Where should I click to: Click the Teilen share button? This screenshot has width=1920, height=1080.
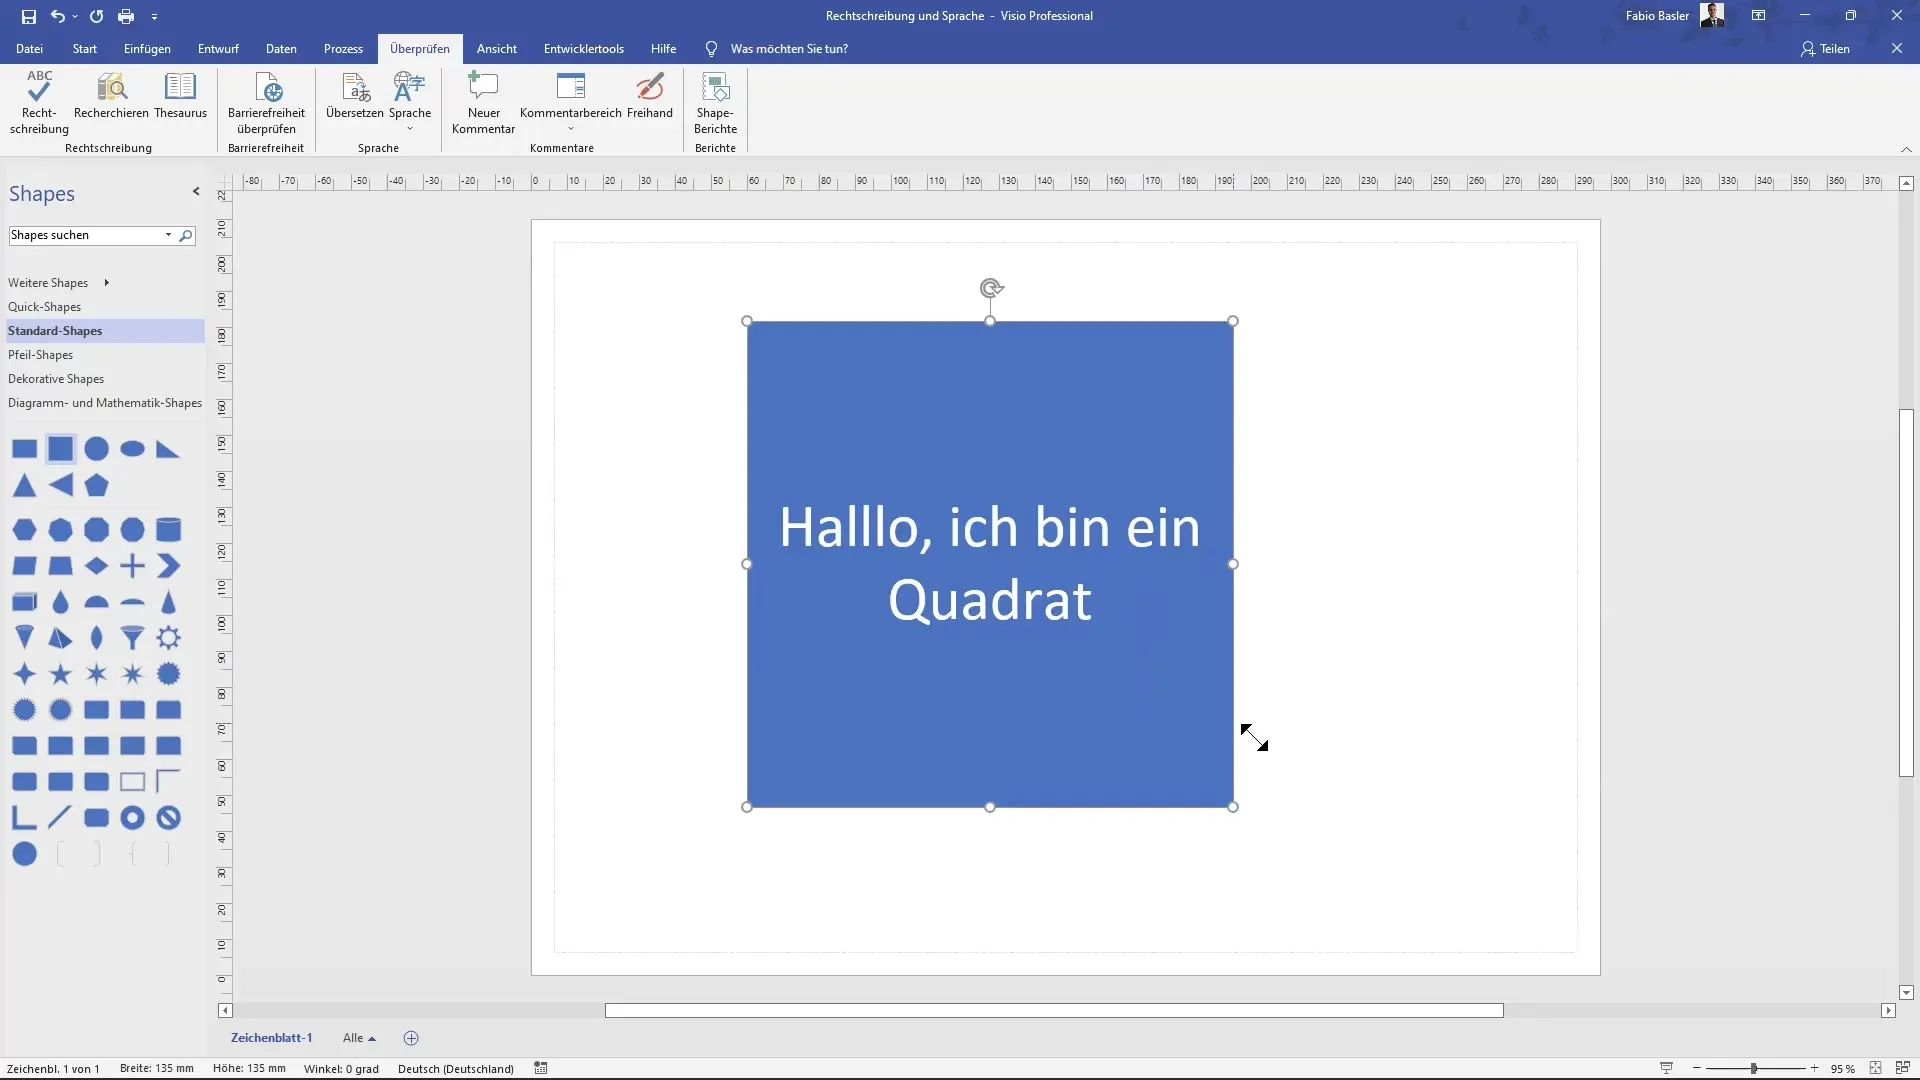pyautogui.click(x=1826, y=49)
